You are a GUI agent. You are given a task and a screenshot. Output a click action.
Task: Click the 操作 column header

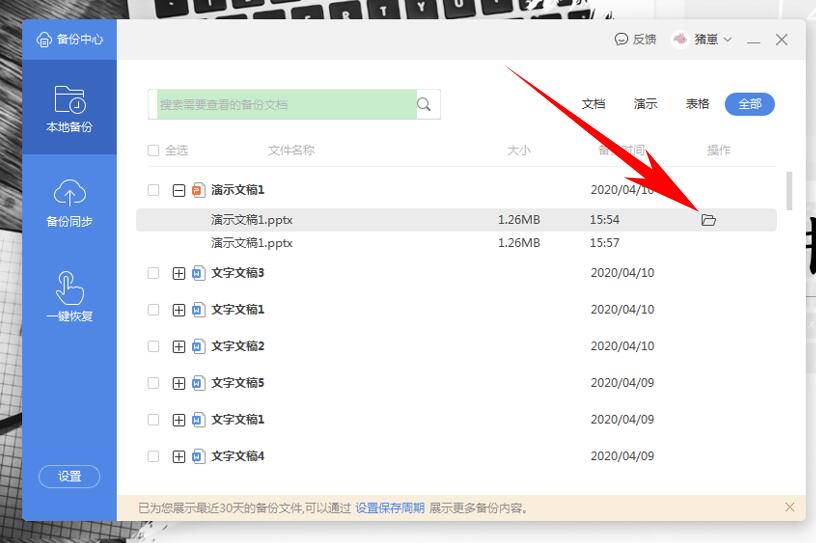click(x=719, y=150)
